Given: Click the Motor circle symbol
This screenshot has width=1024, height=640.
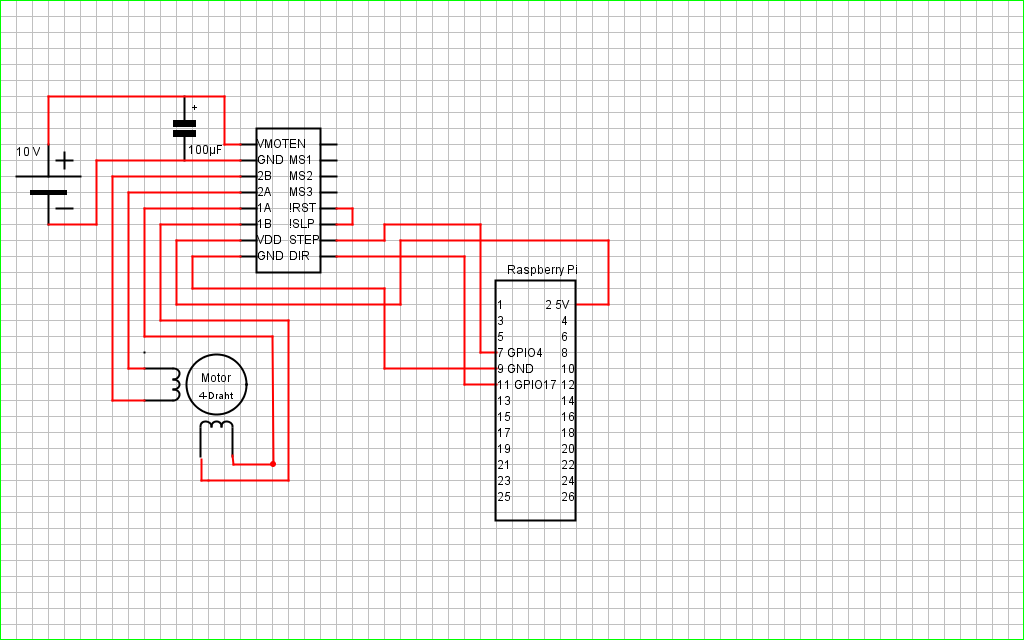Looking at the screenshot, I should (x=216, y=385).
